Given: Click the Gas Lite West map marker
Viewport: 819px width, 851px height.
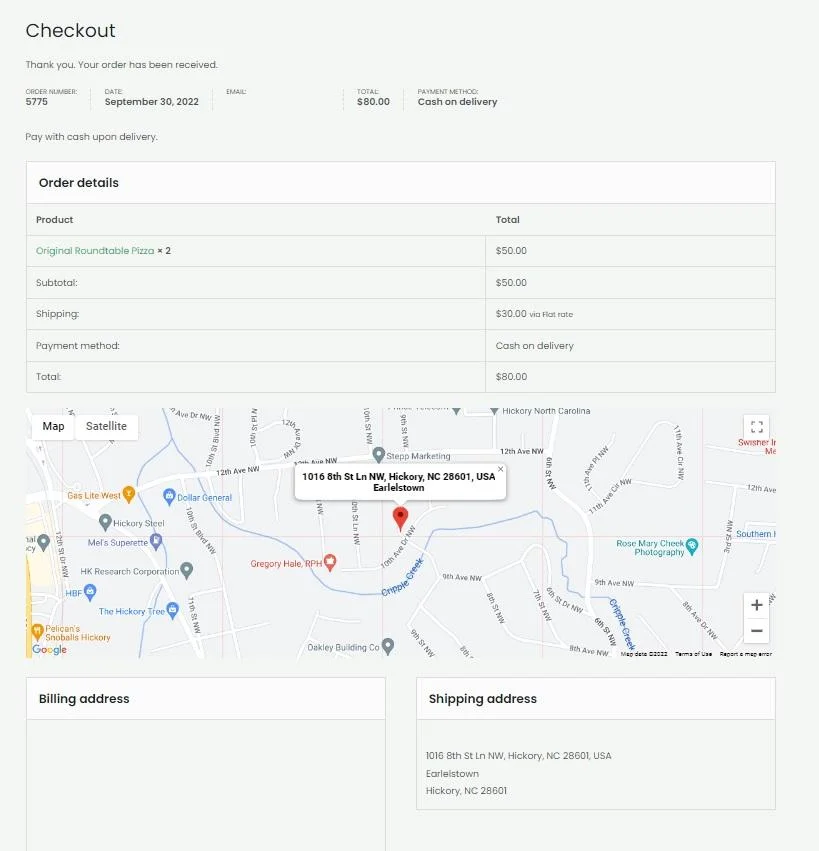Looking at the screenshot, I should coord(129,494).
